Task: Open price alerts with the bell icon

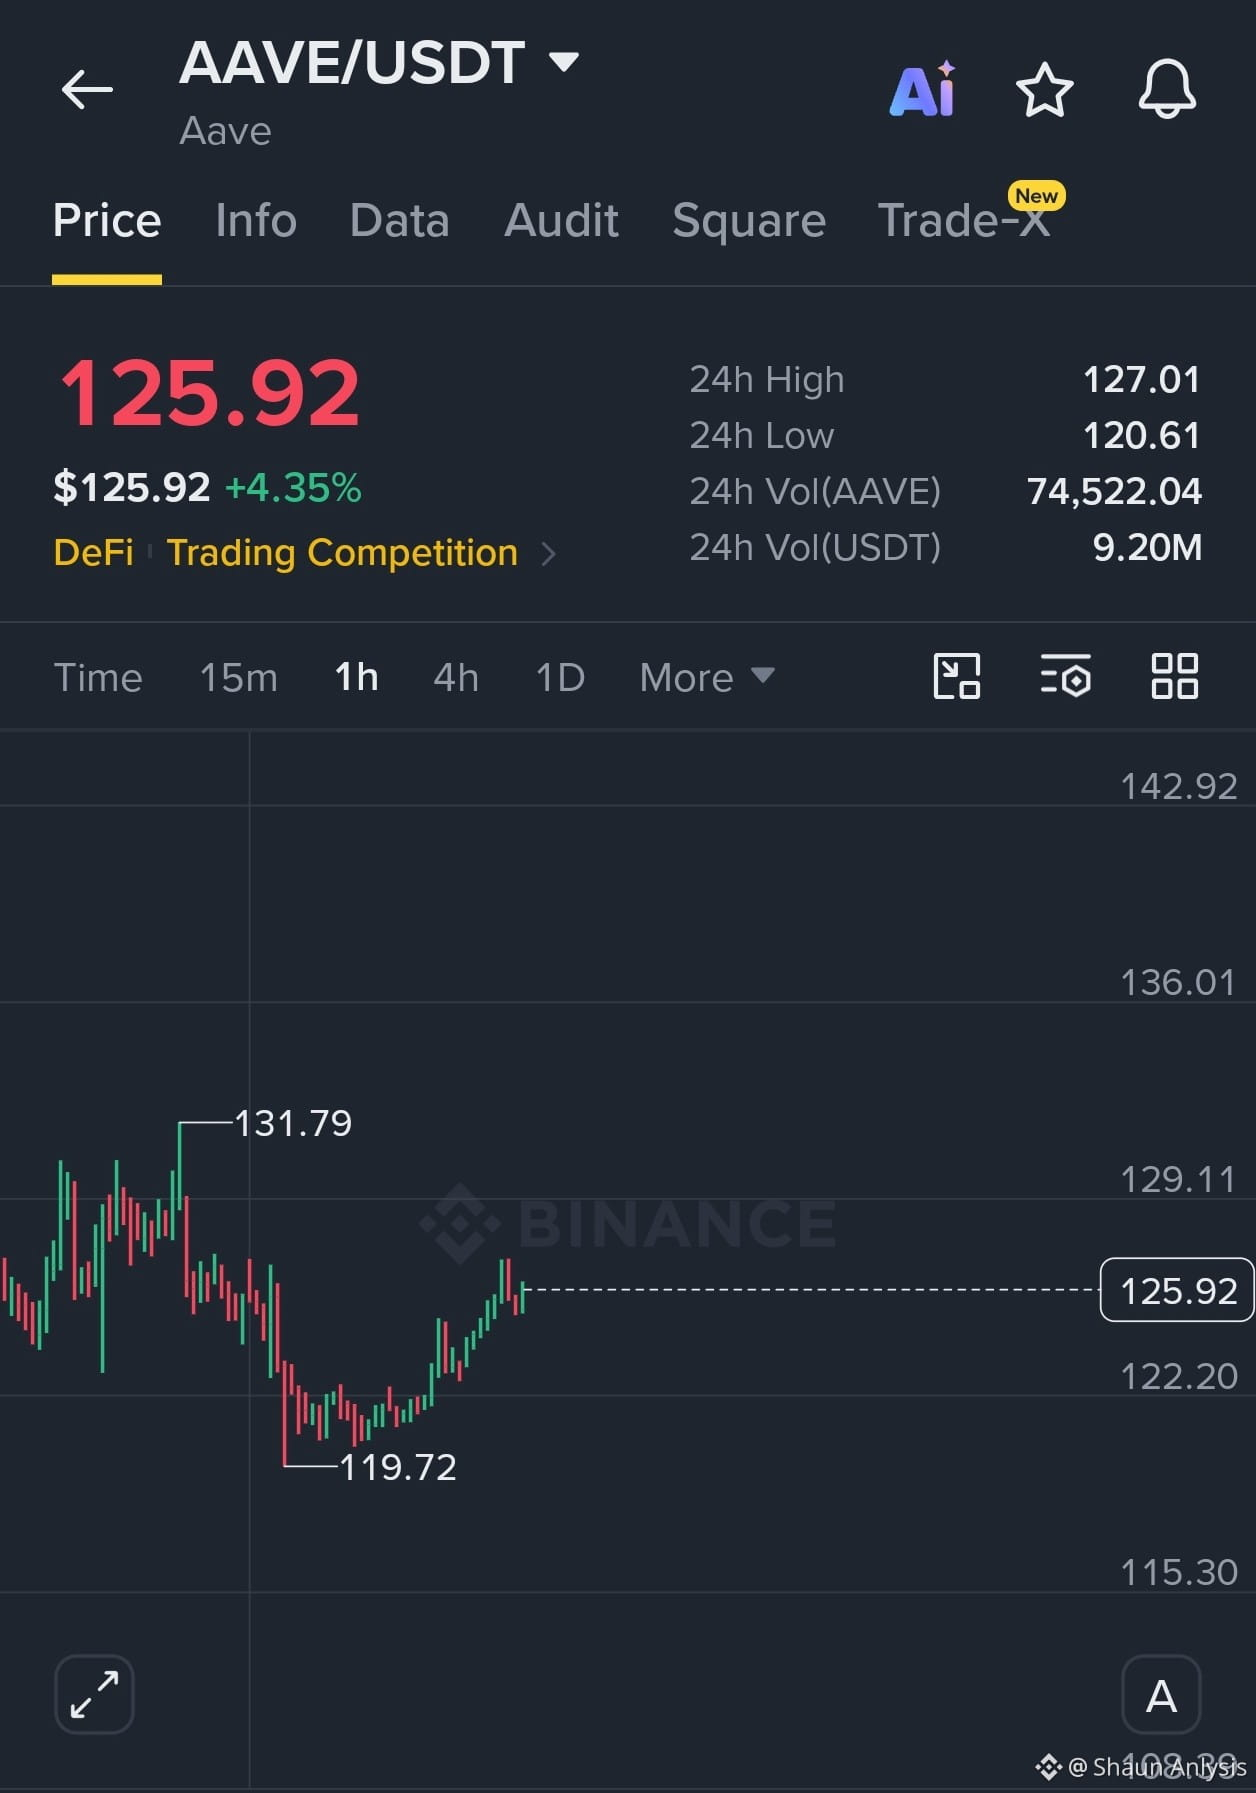Action: (1167, 89)
